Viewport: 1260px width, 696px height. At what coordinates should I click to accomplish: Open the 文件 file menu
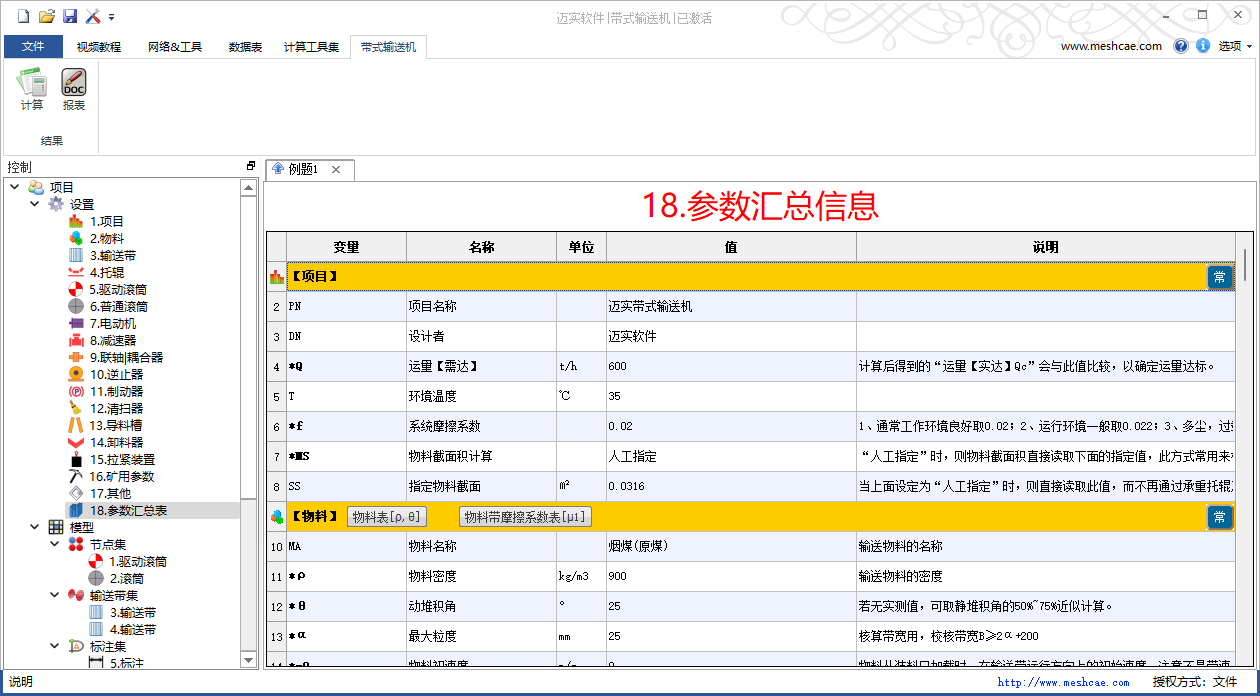tap(33, 47)
